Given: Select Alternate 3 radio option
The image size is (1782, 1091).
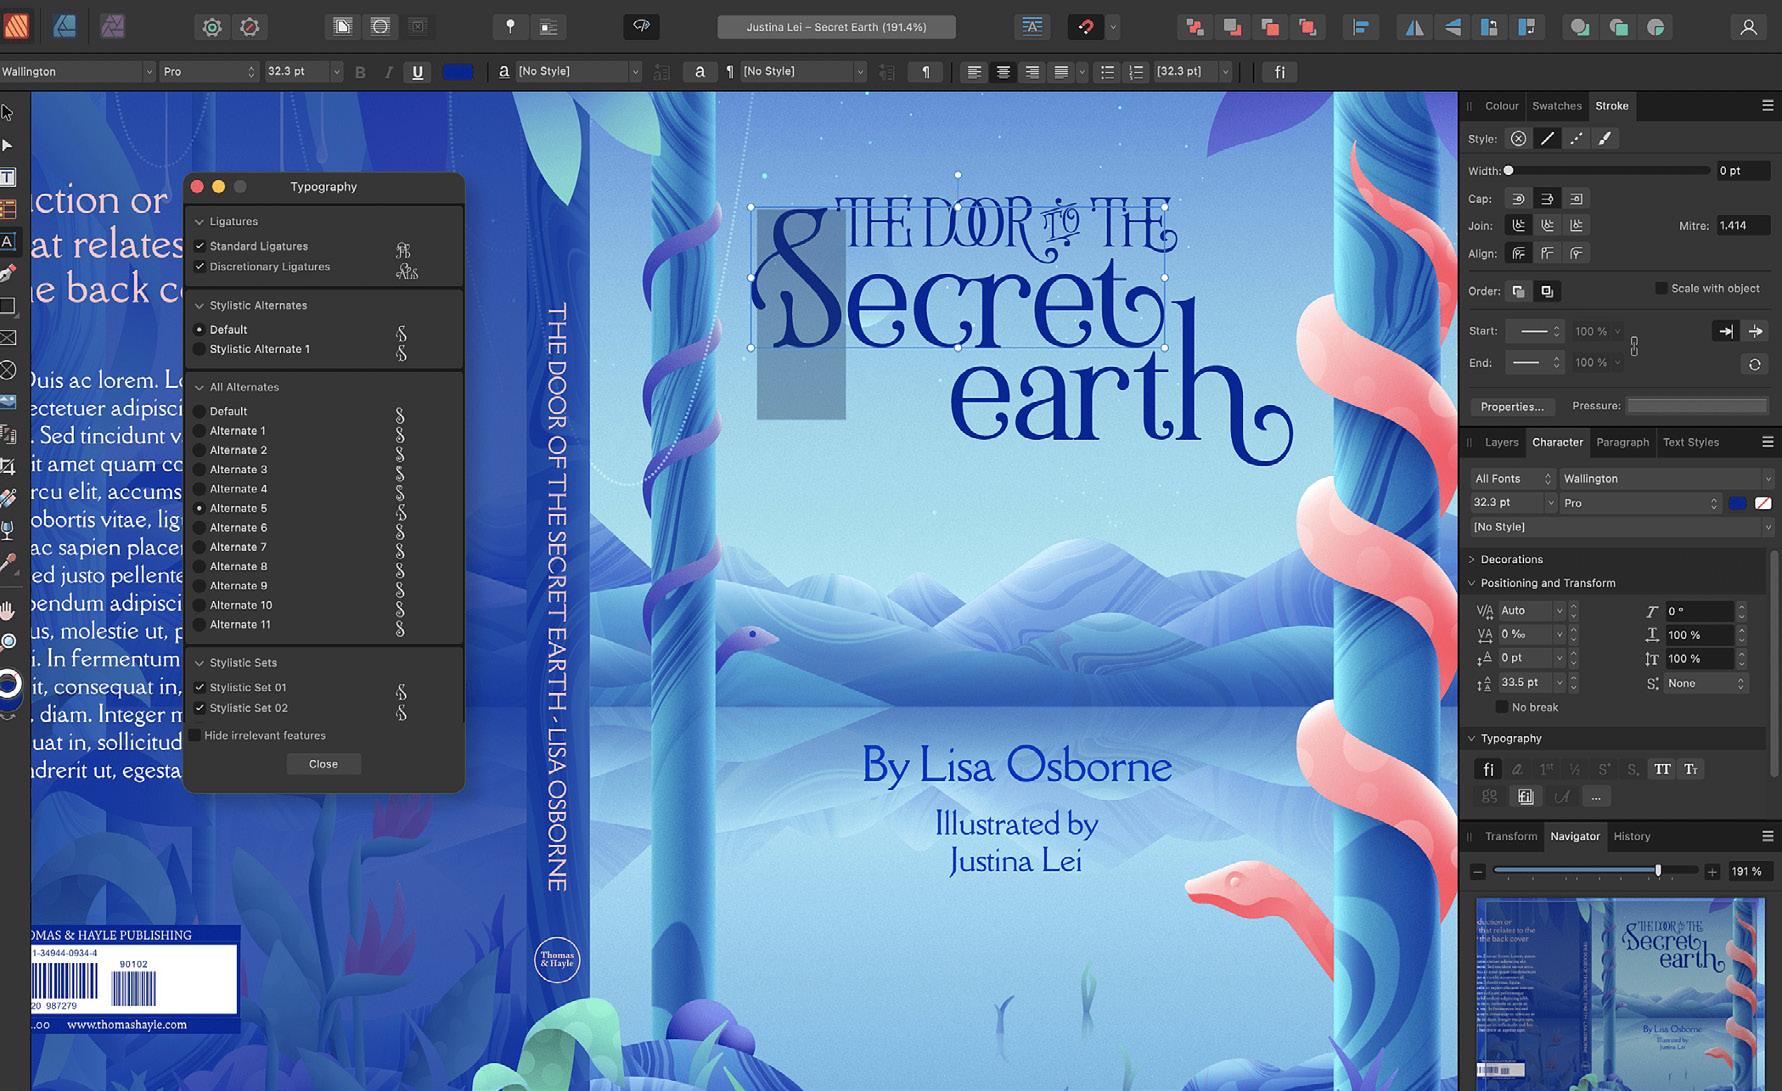Looking at the screenshot, I should click(199, 469).
